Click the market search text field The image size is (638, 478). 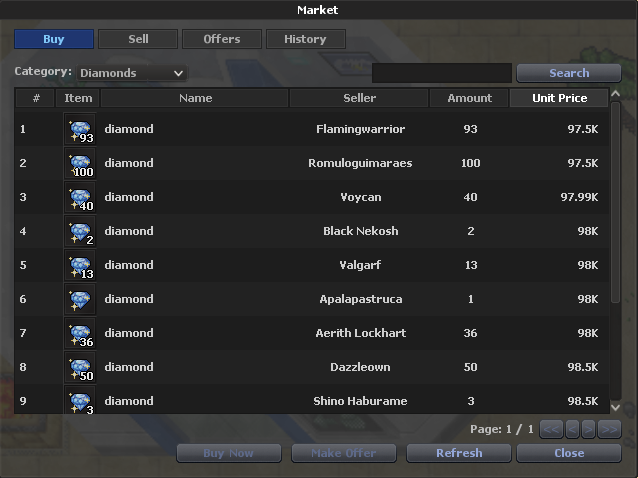click(441, 73)
